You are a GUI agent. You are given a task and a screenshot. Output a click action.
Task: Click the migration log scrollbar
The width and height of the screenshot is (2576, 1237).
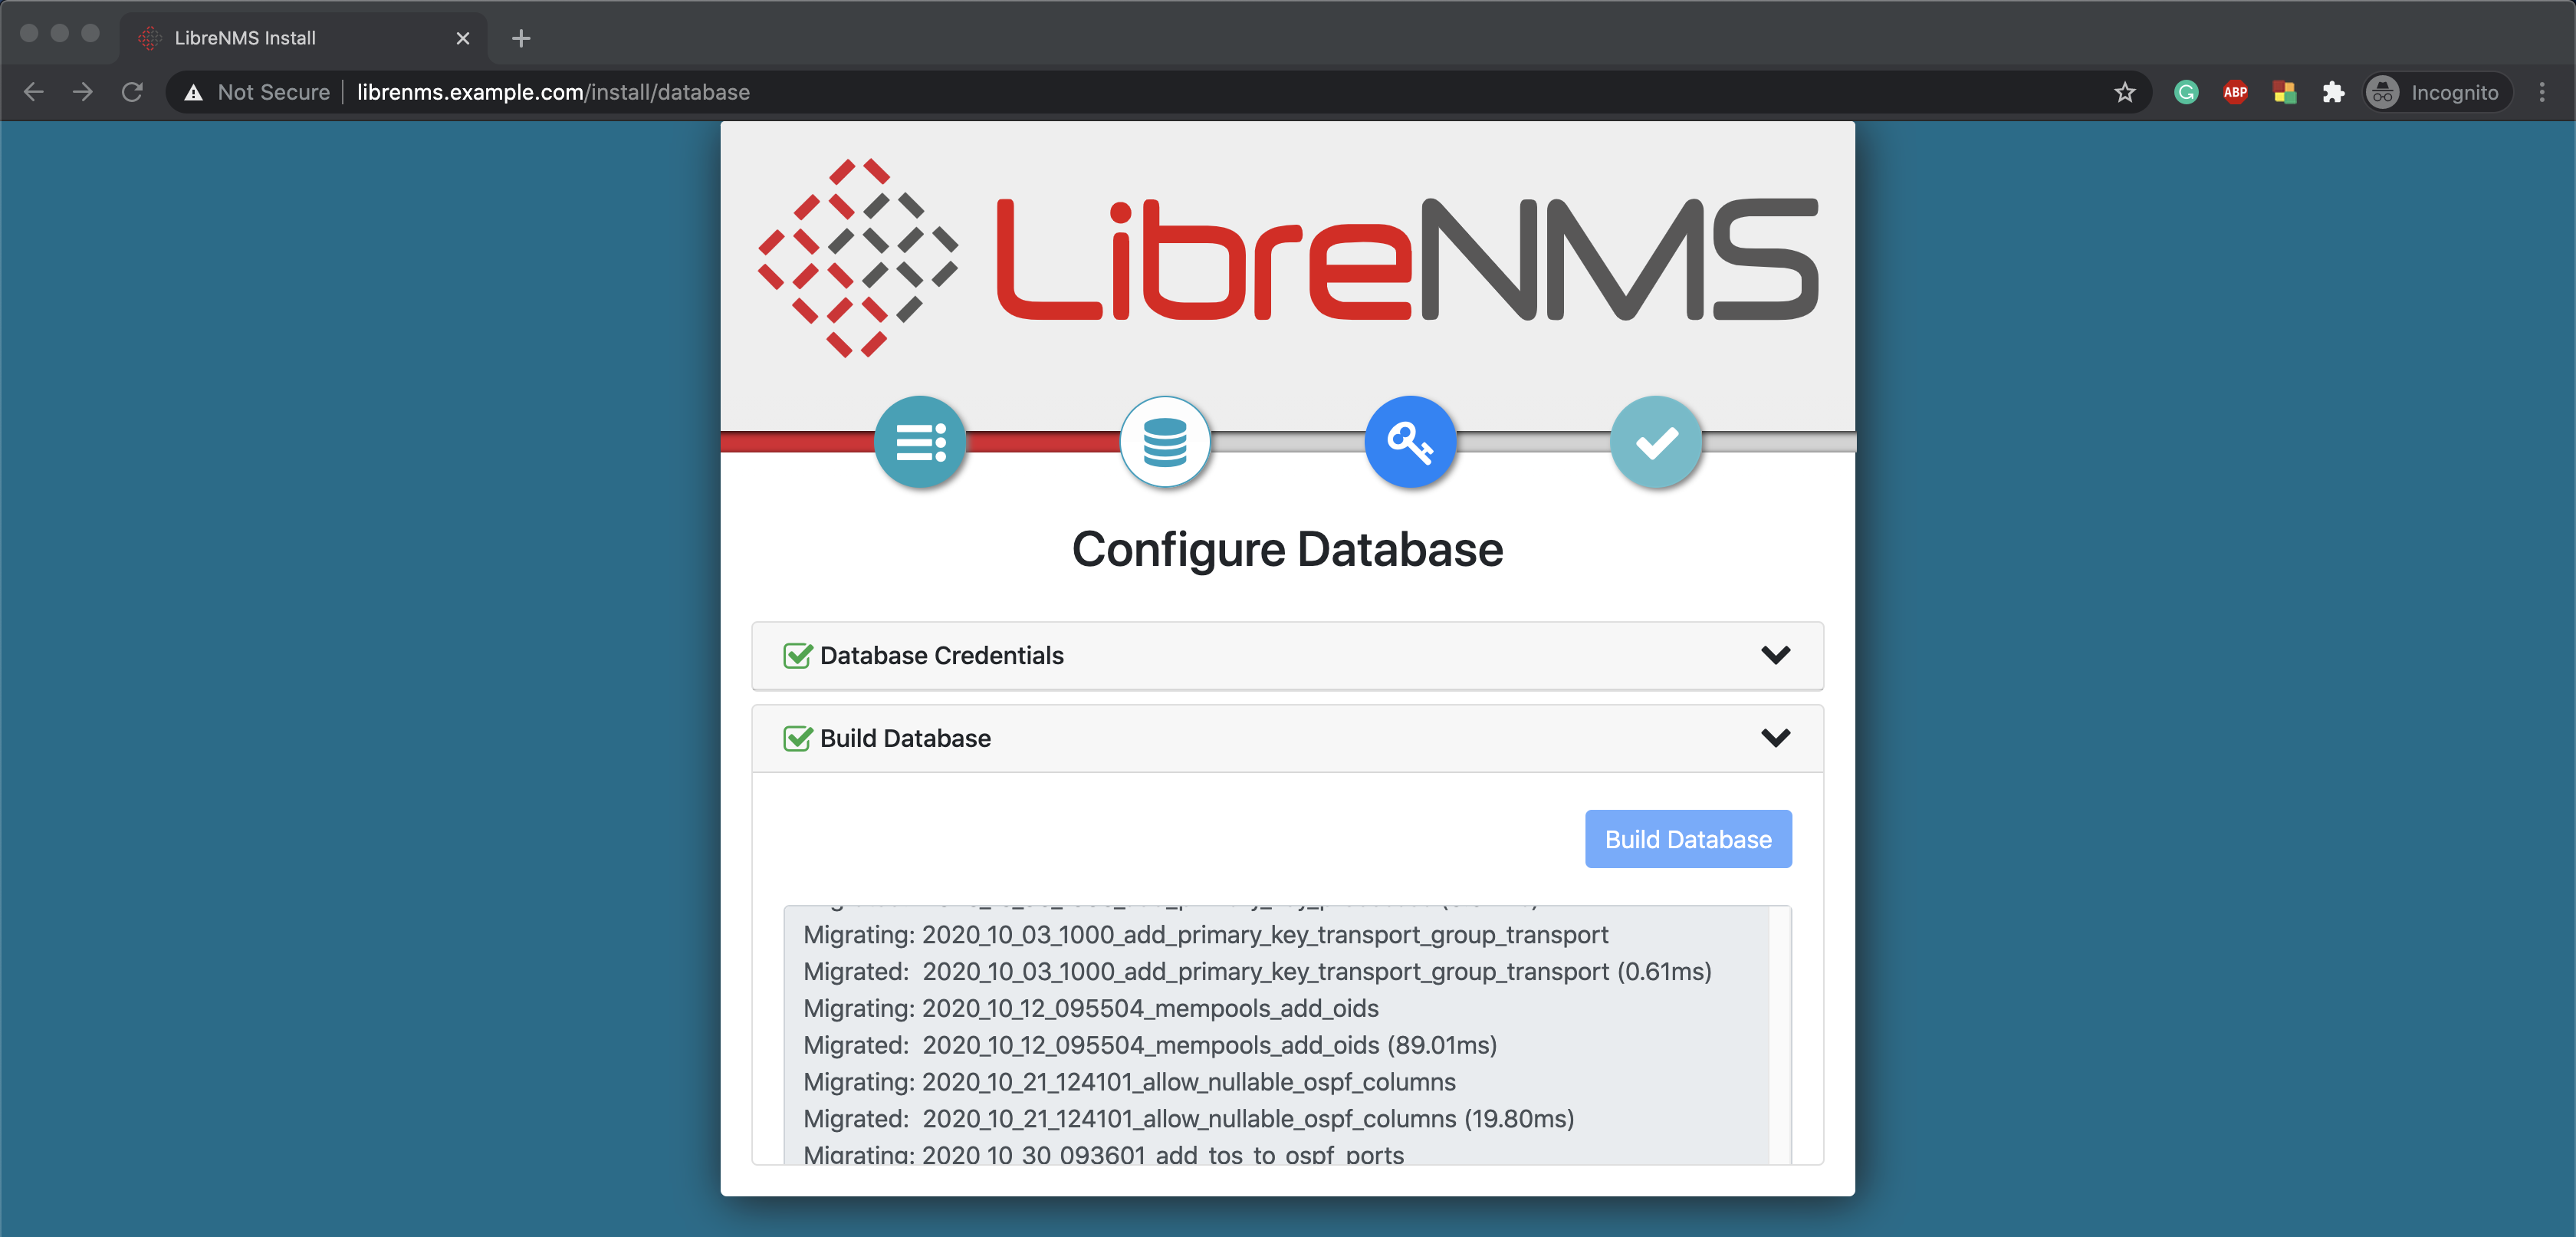[1779, 1035]
